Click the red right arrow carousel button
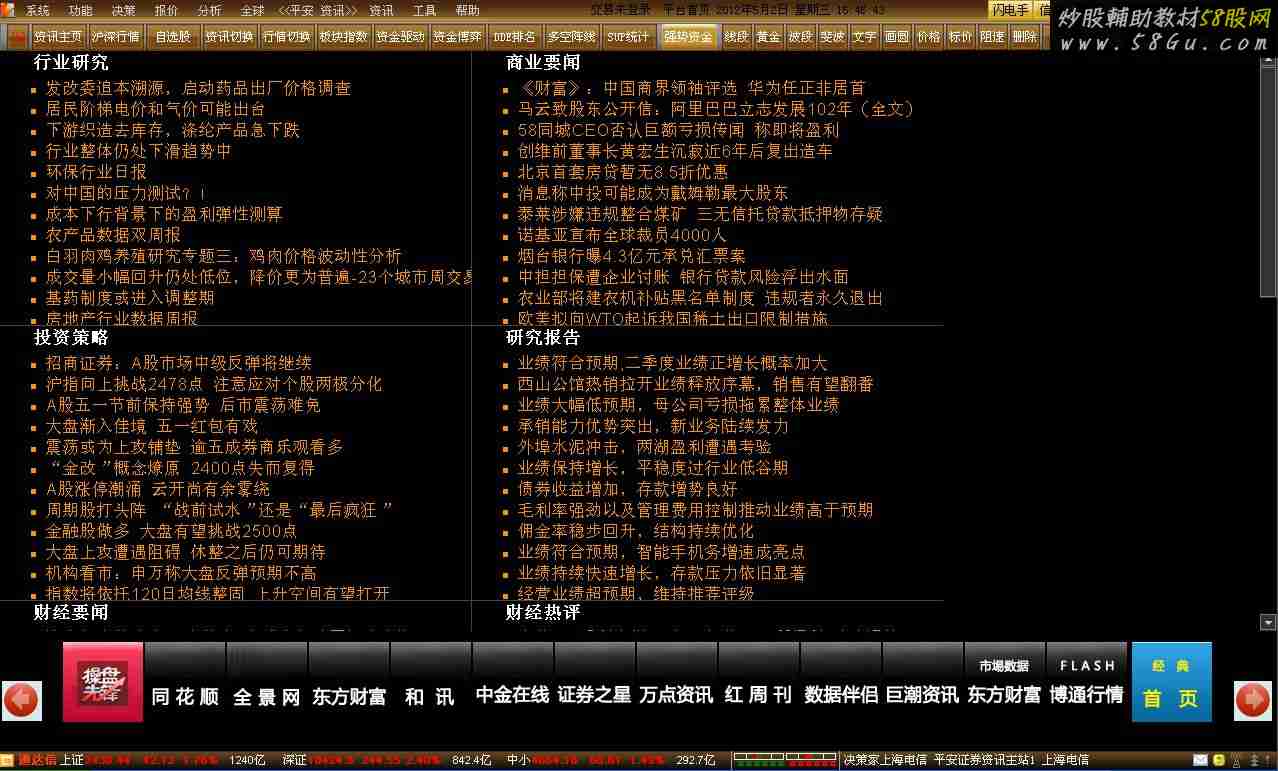The height and width of the screenshot is (771, 1278). pyautogui.click(x=1253, y=700)
